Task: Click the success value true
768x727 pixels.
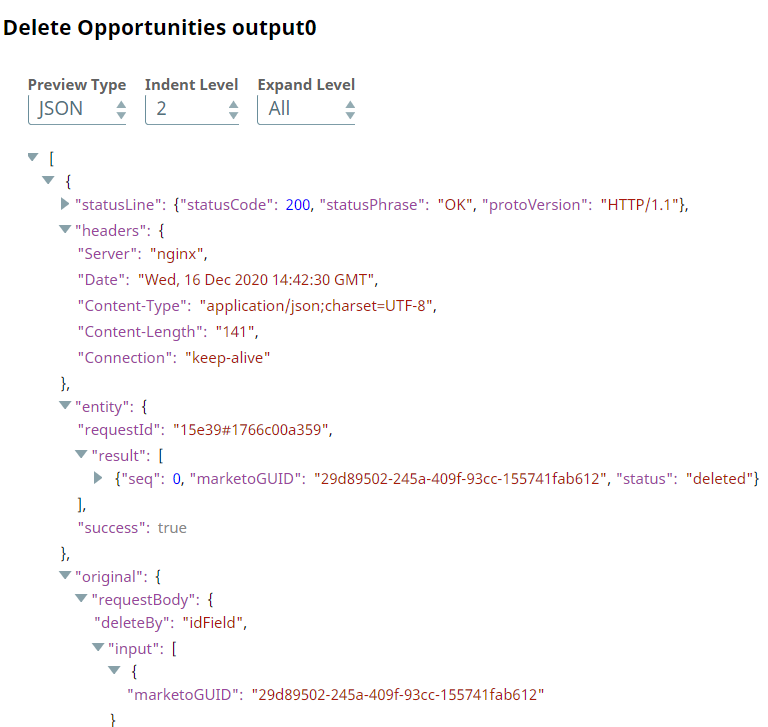Action: (172, 528)
